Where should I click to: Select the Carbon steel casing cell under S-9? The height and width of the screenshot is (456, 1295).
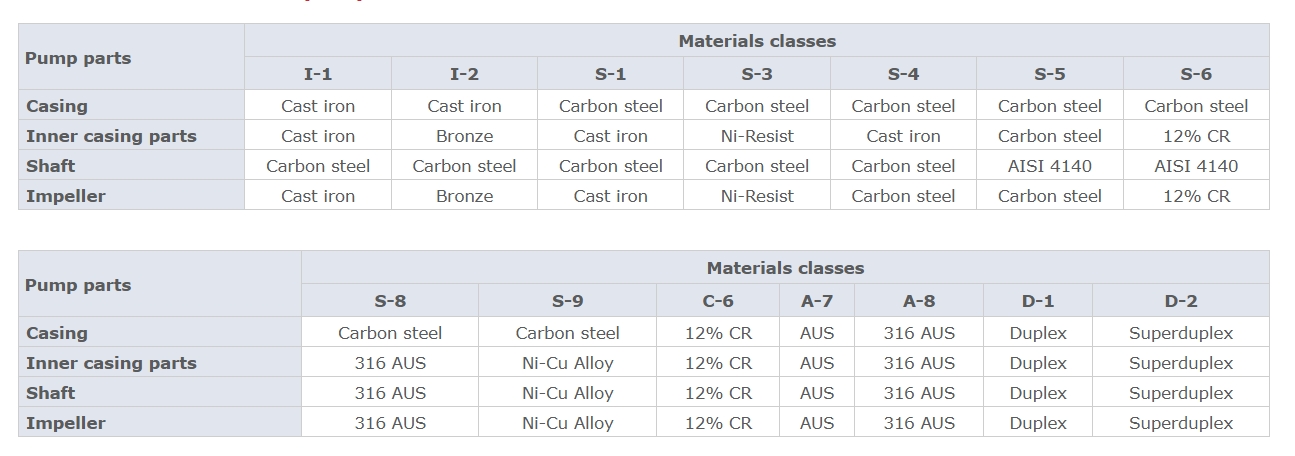(x=567, y=333)
